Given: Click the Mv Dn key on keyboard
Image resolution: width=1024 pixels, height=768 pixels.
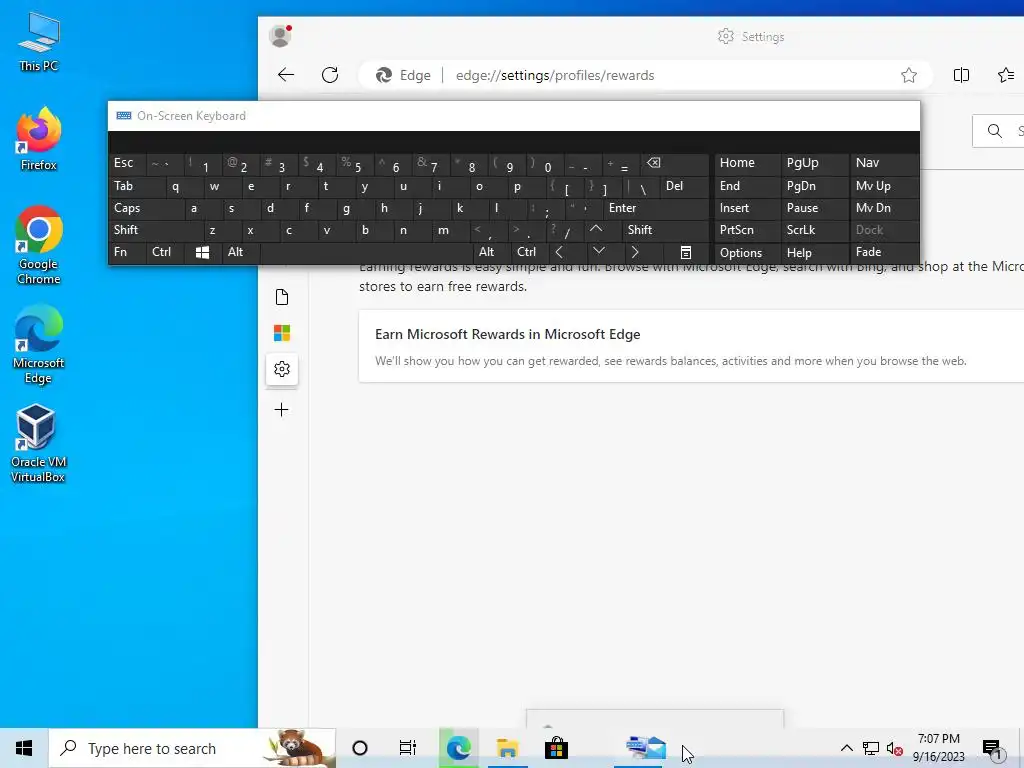Looking at the screenshot, I should click(x=884, y=208).
